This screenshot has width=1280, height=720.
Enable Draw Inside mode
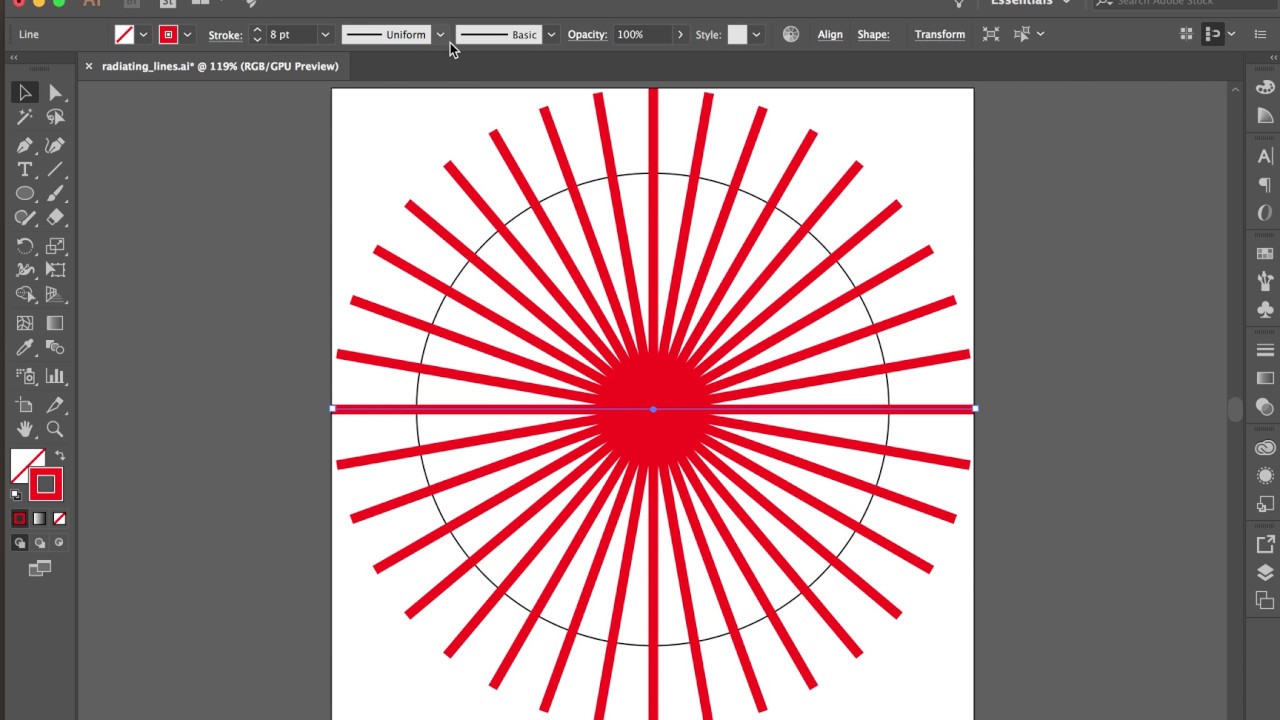(x=59, y=542)
